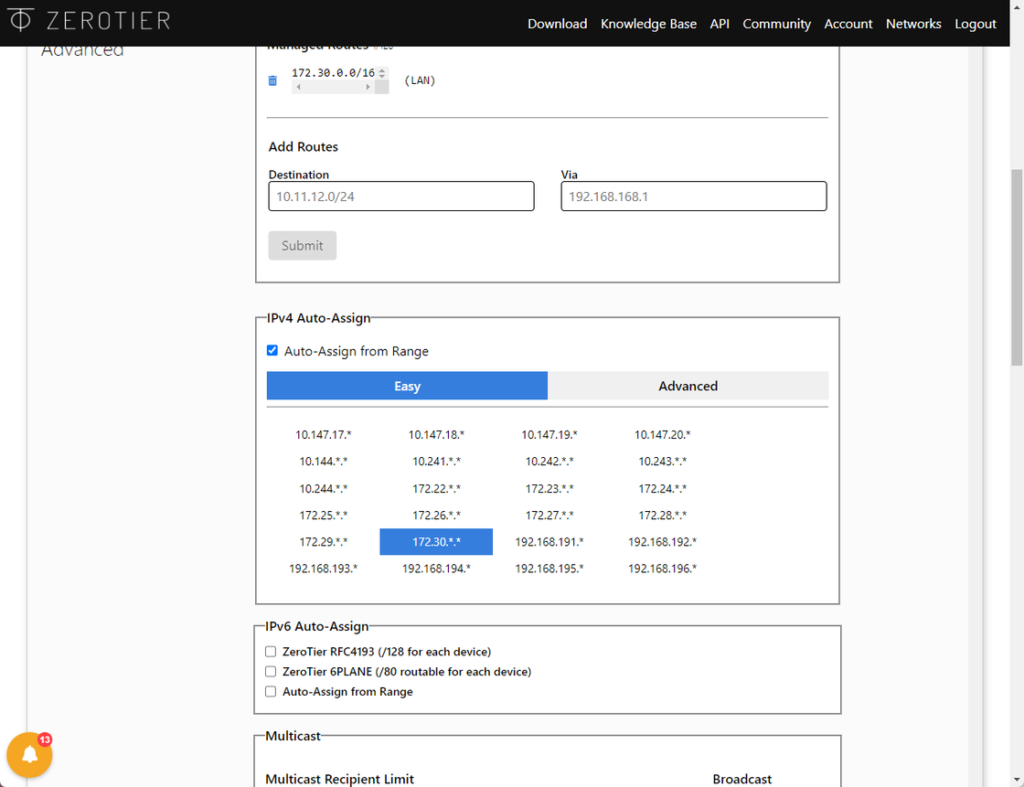Image resolution: width=1024 pixels, height=787 pixels.
Task: Focus the Via route input field
Action: 693,197
